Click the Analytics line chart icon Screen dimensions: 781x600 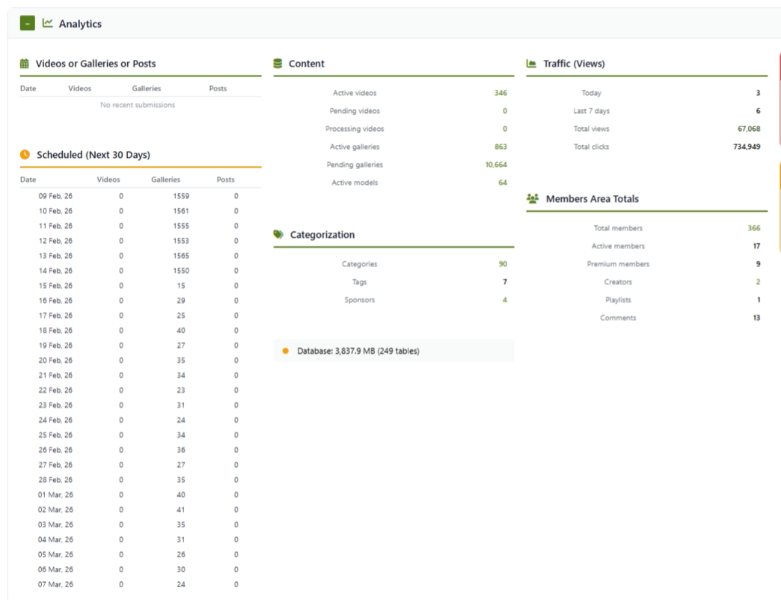pos(48,23)
